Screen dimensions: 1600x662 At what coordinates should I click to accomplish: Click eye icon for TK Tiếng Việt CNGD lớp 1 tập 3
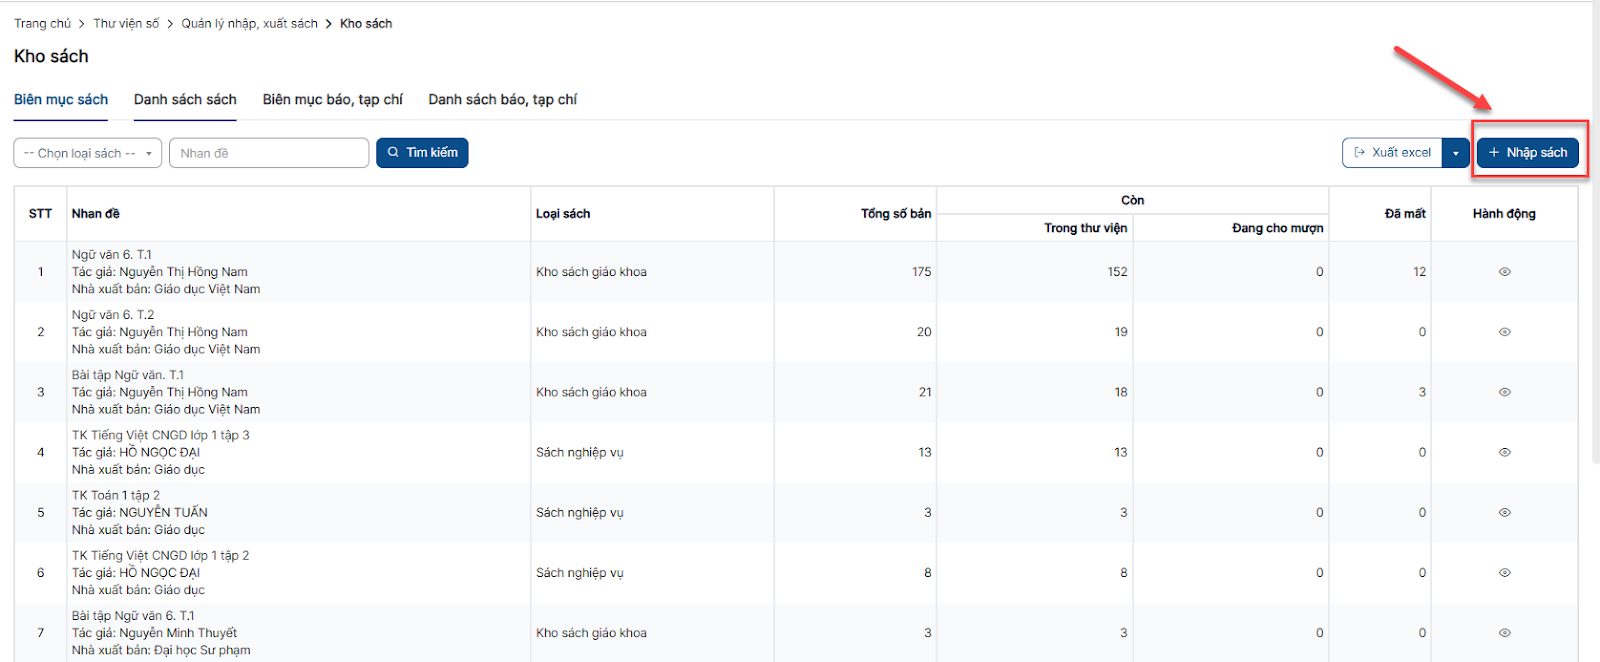(1504, 452)
